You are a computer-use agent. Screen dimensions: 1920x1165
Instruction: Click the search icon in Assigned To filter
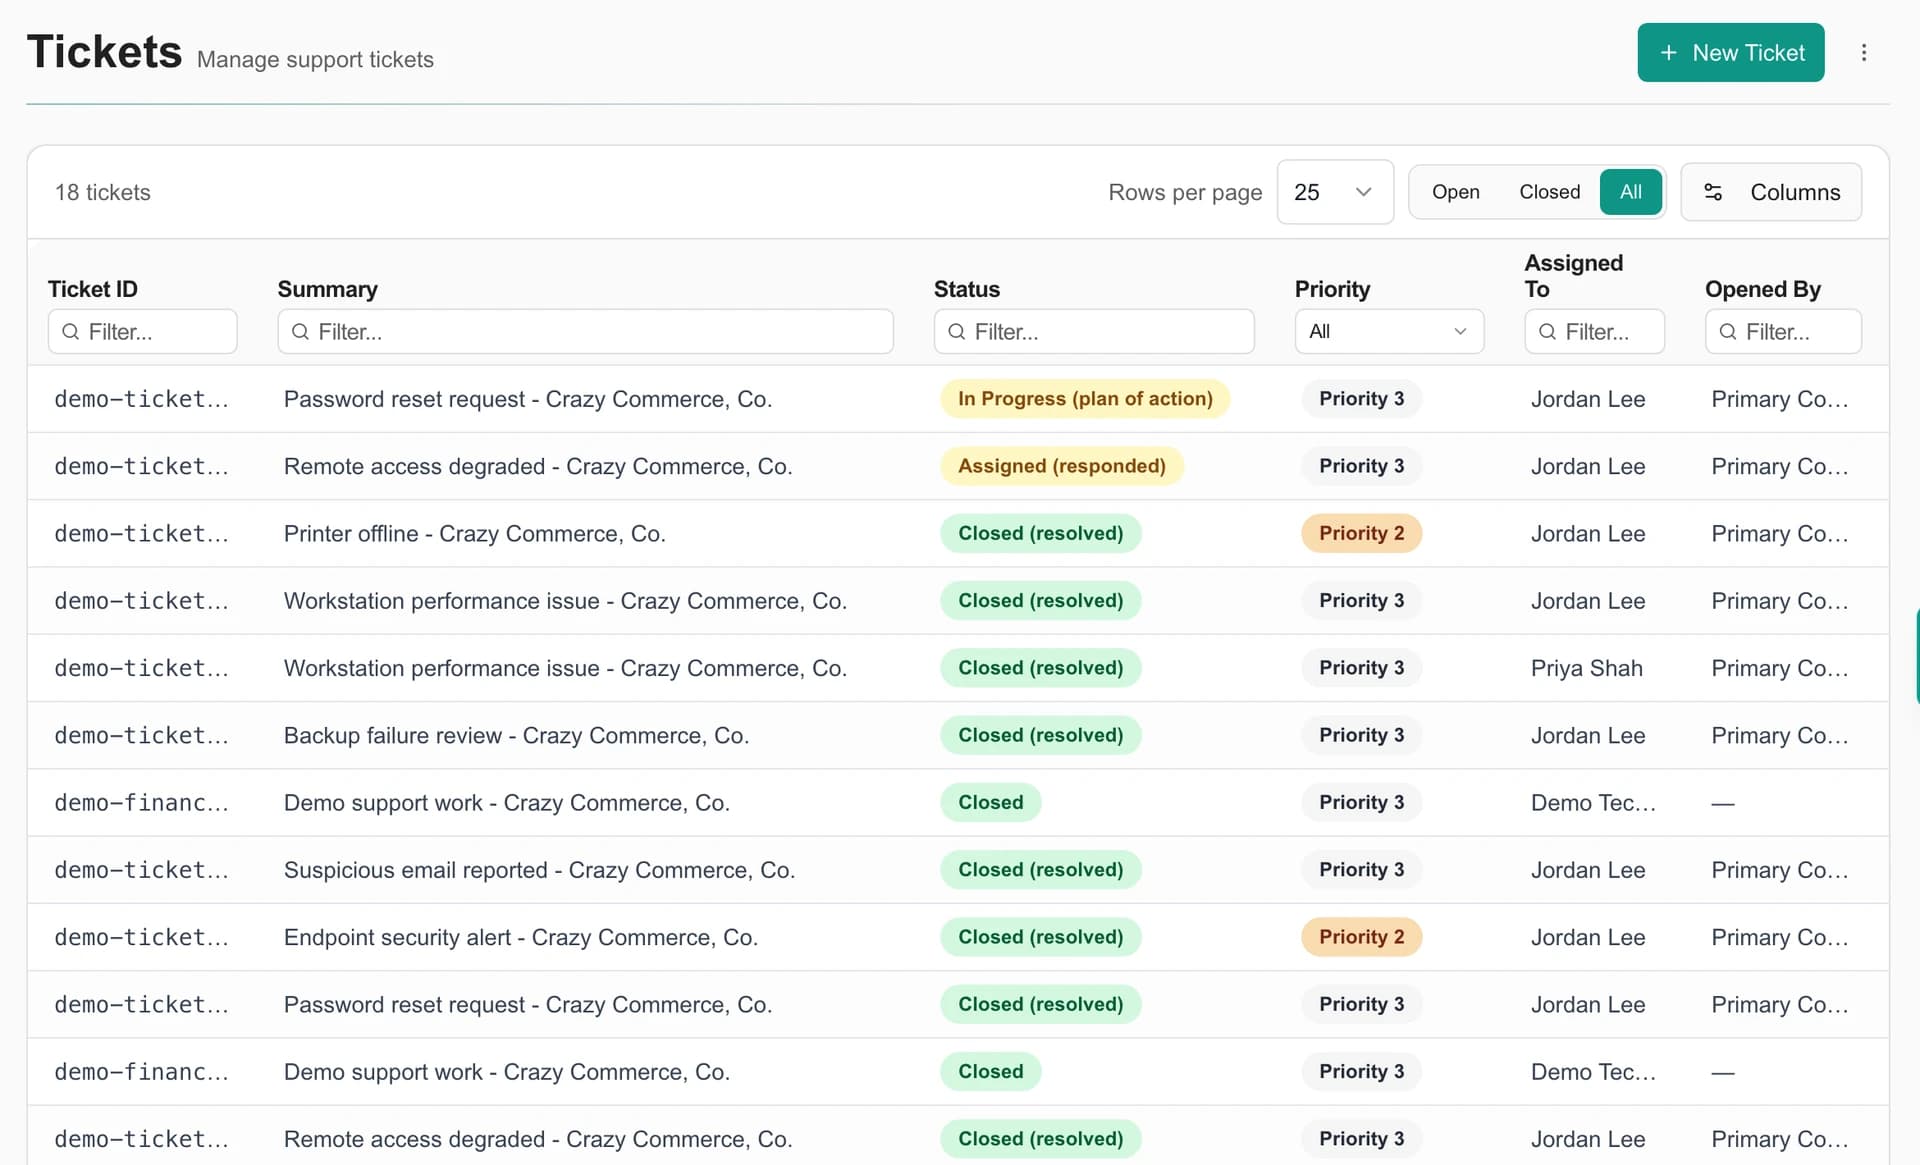1547,332
